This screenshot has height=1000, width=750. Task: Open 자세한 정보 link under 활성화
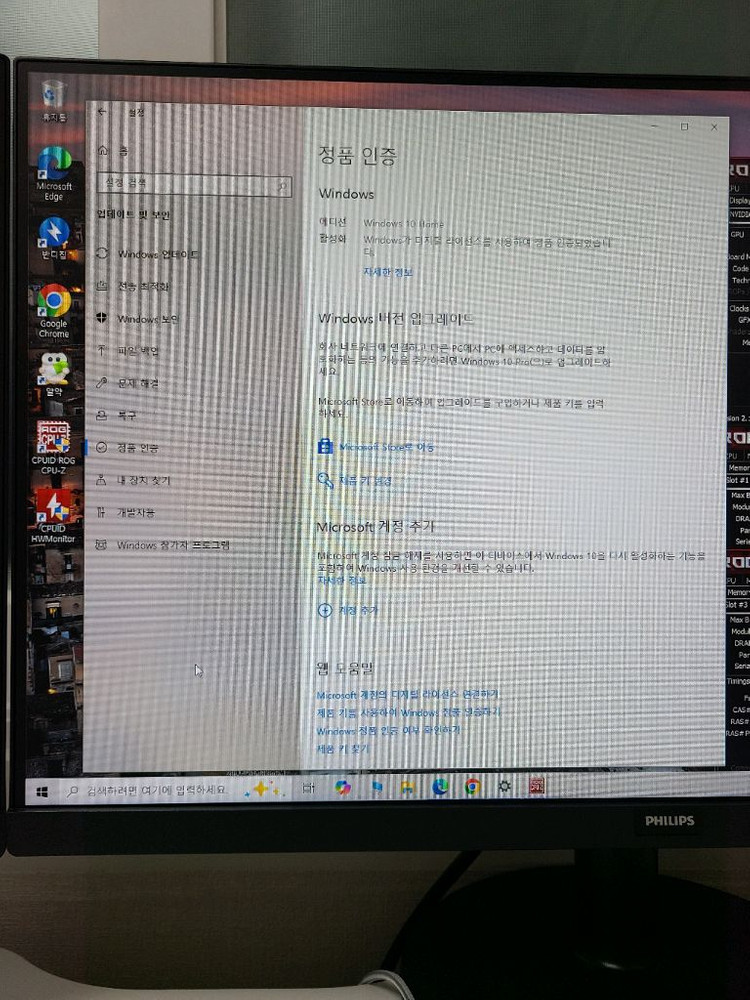click(388, 272)
